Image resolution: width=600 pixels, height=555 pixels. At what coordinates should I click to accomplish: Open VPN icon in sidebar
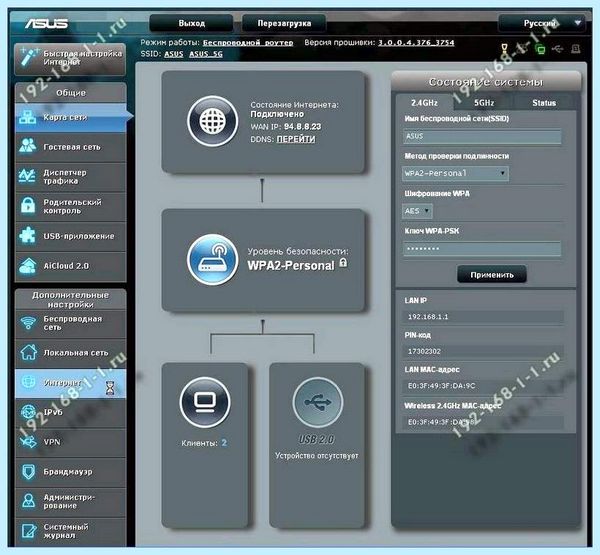tap(29, 442)
